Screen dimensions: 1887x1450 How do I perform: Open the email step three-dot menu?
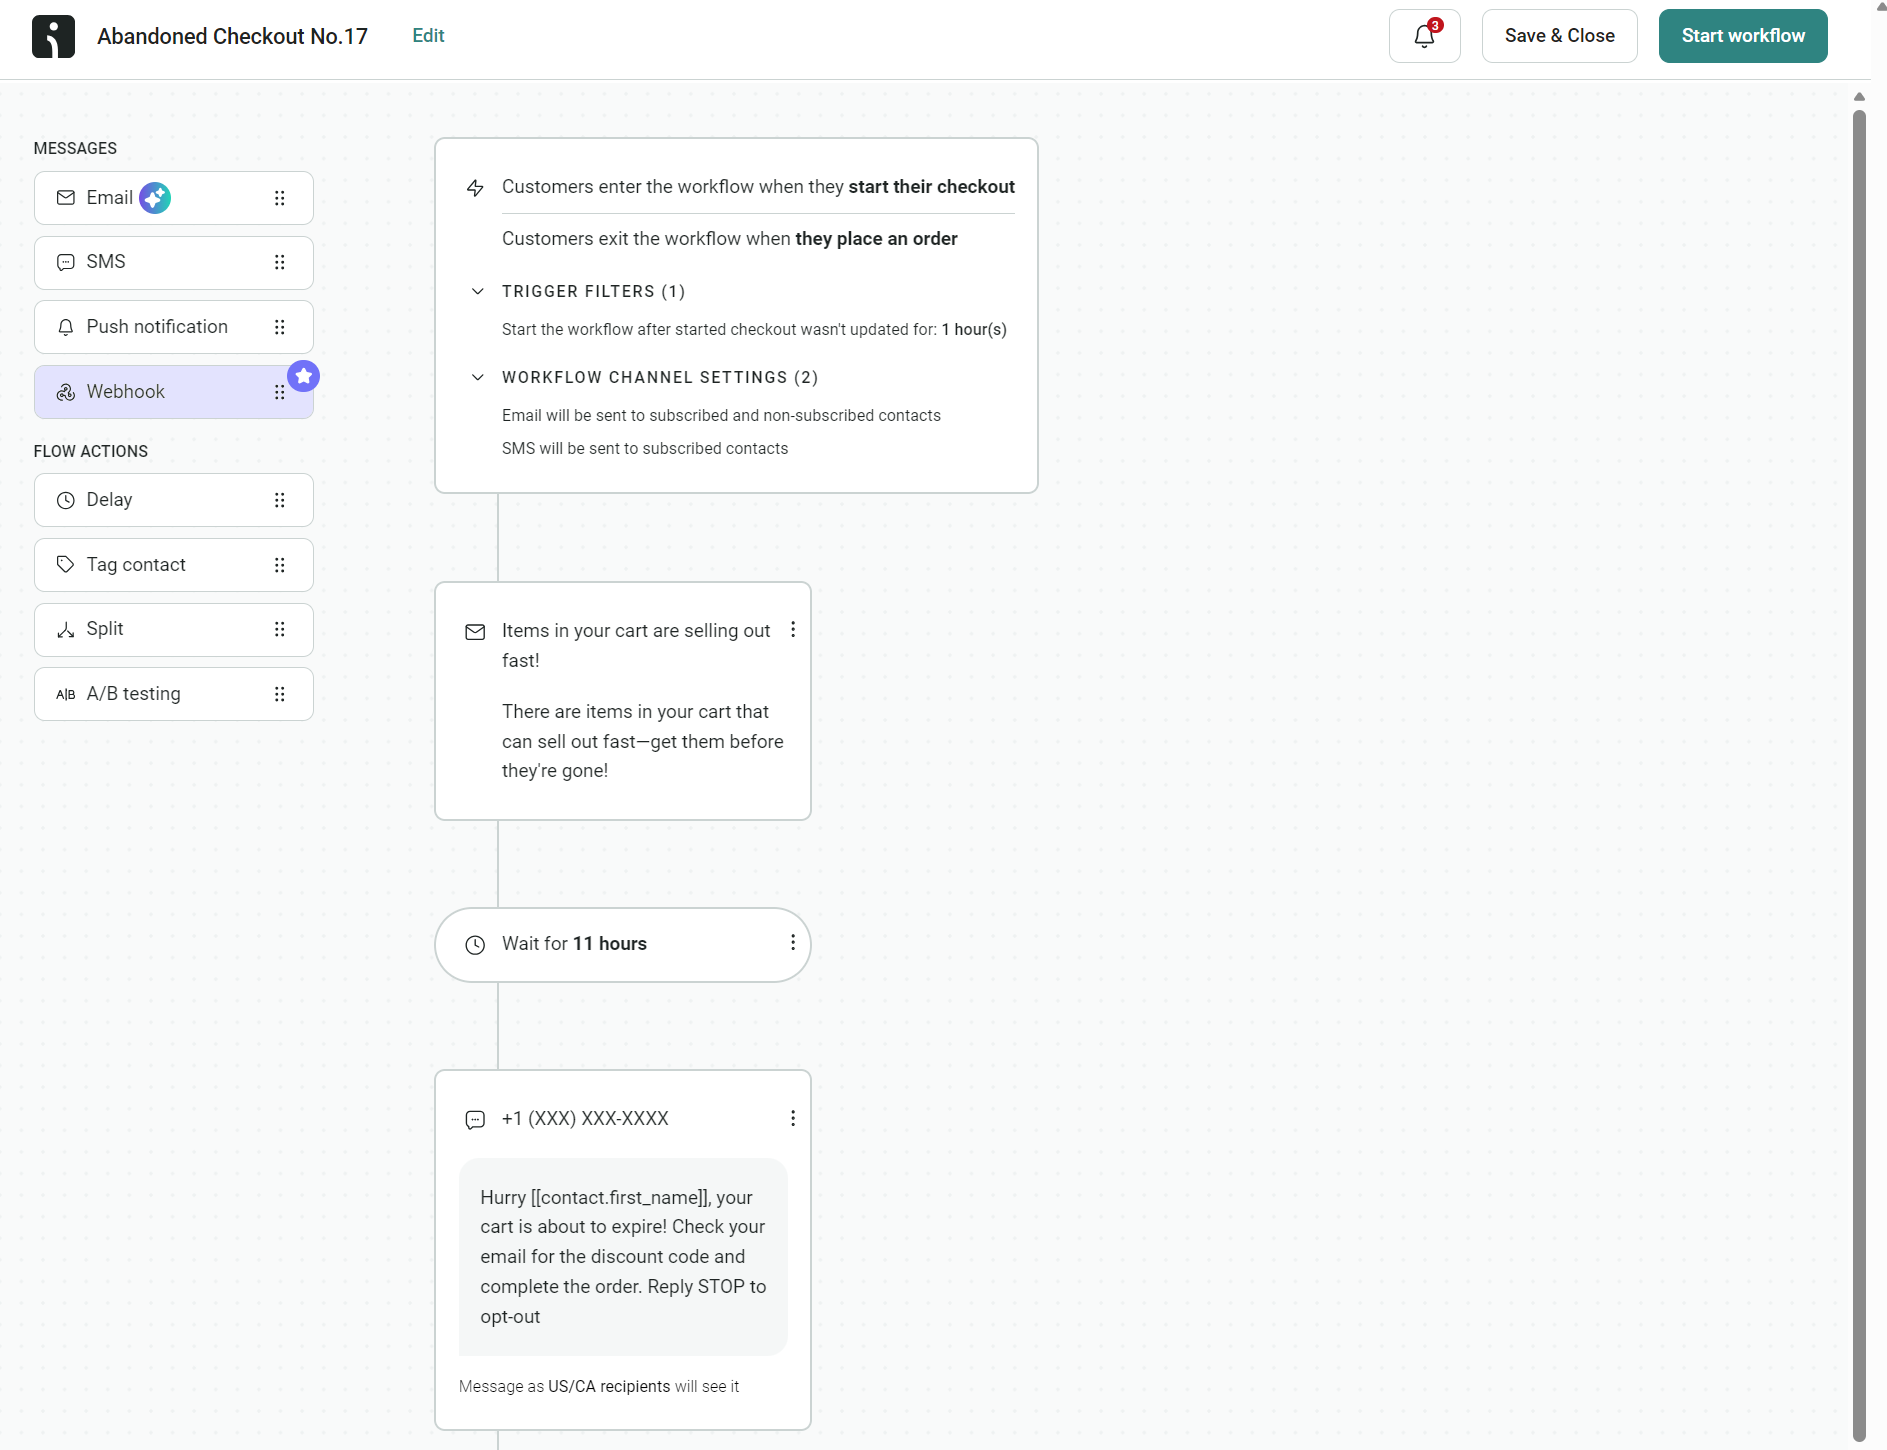click(x=793, y=629)
